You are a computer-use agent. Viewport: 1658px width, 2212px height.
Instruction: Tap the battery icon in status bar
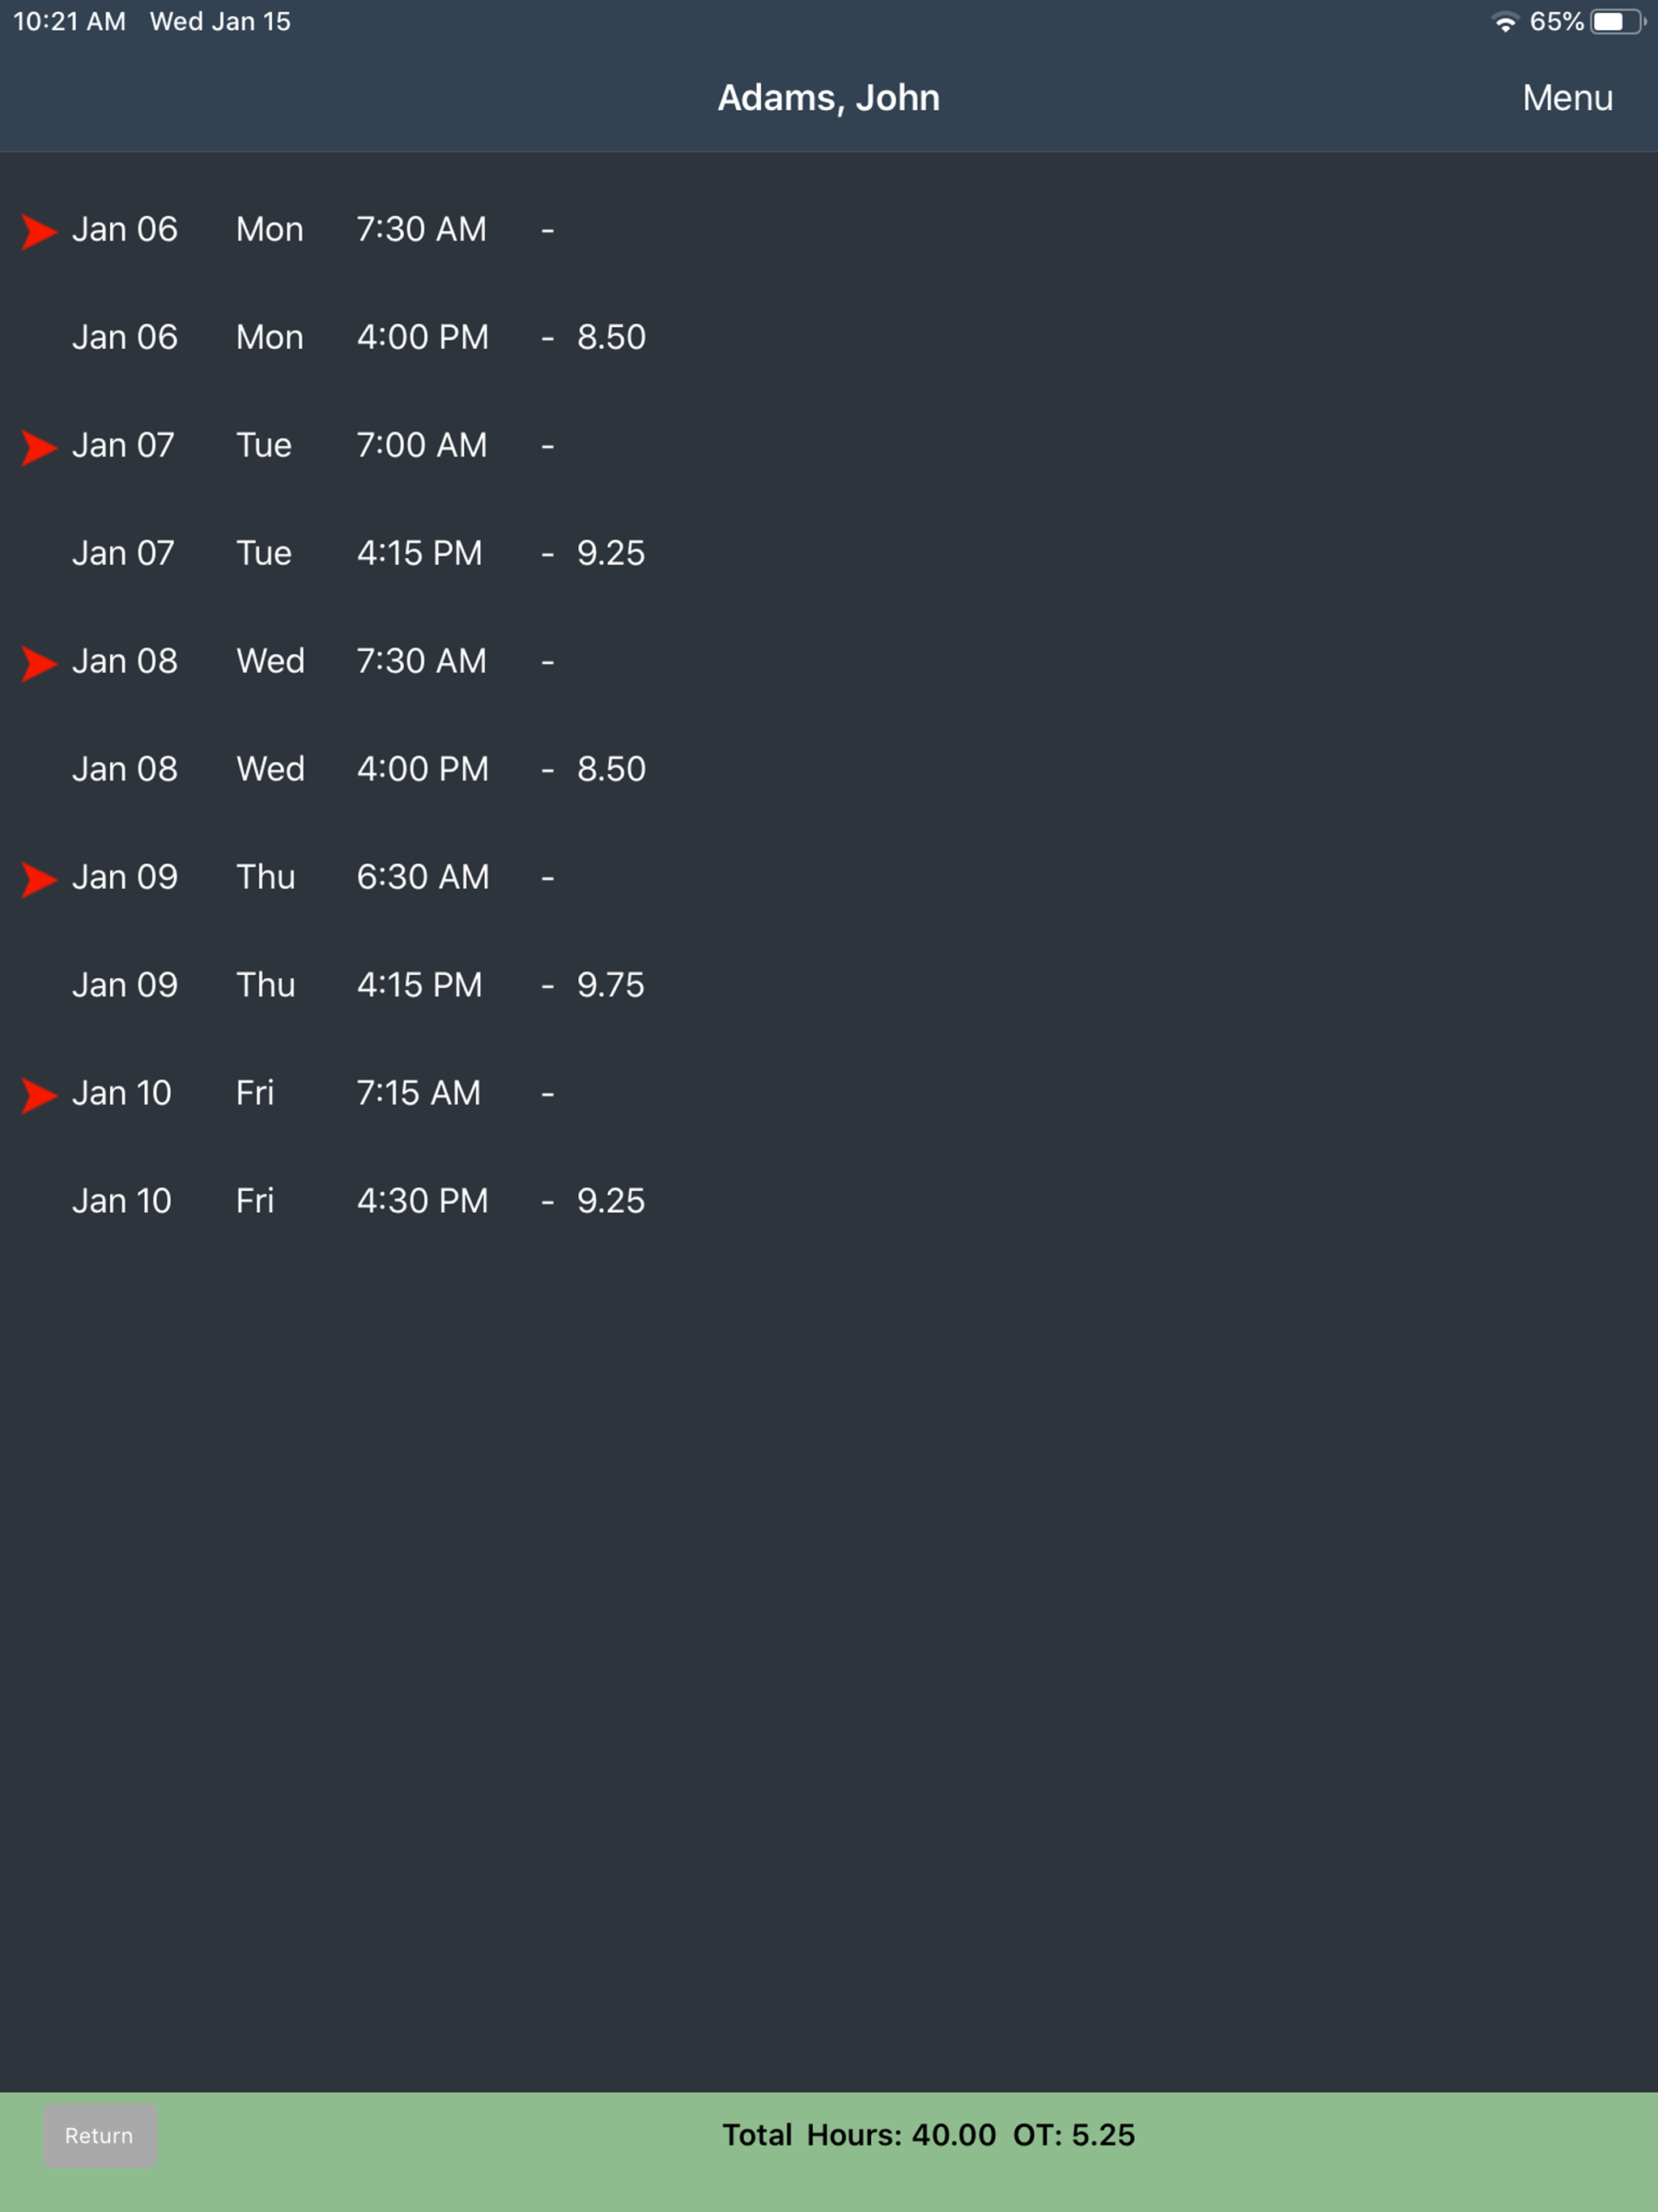pos(1617,22)
